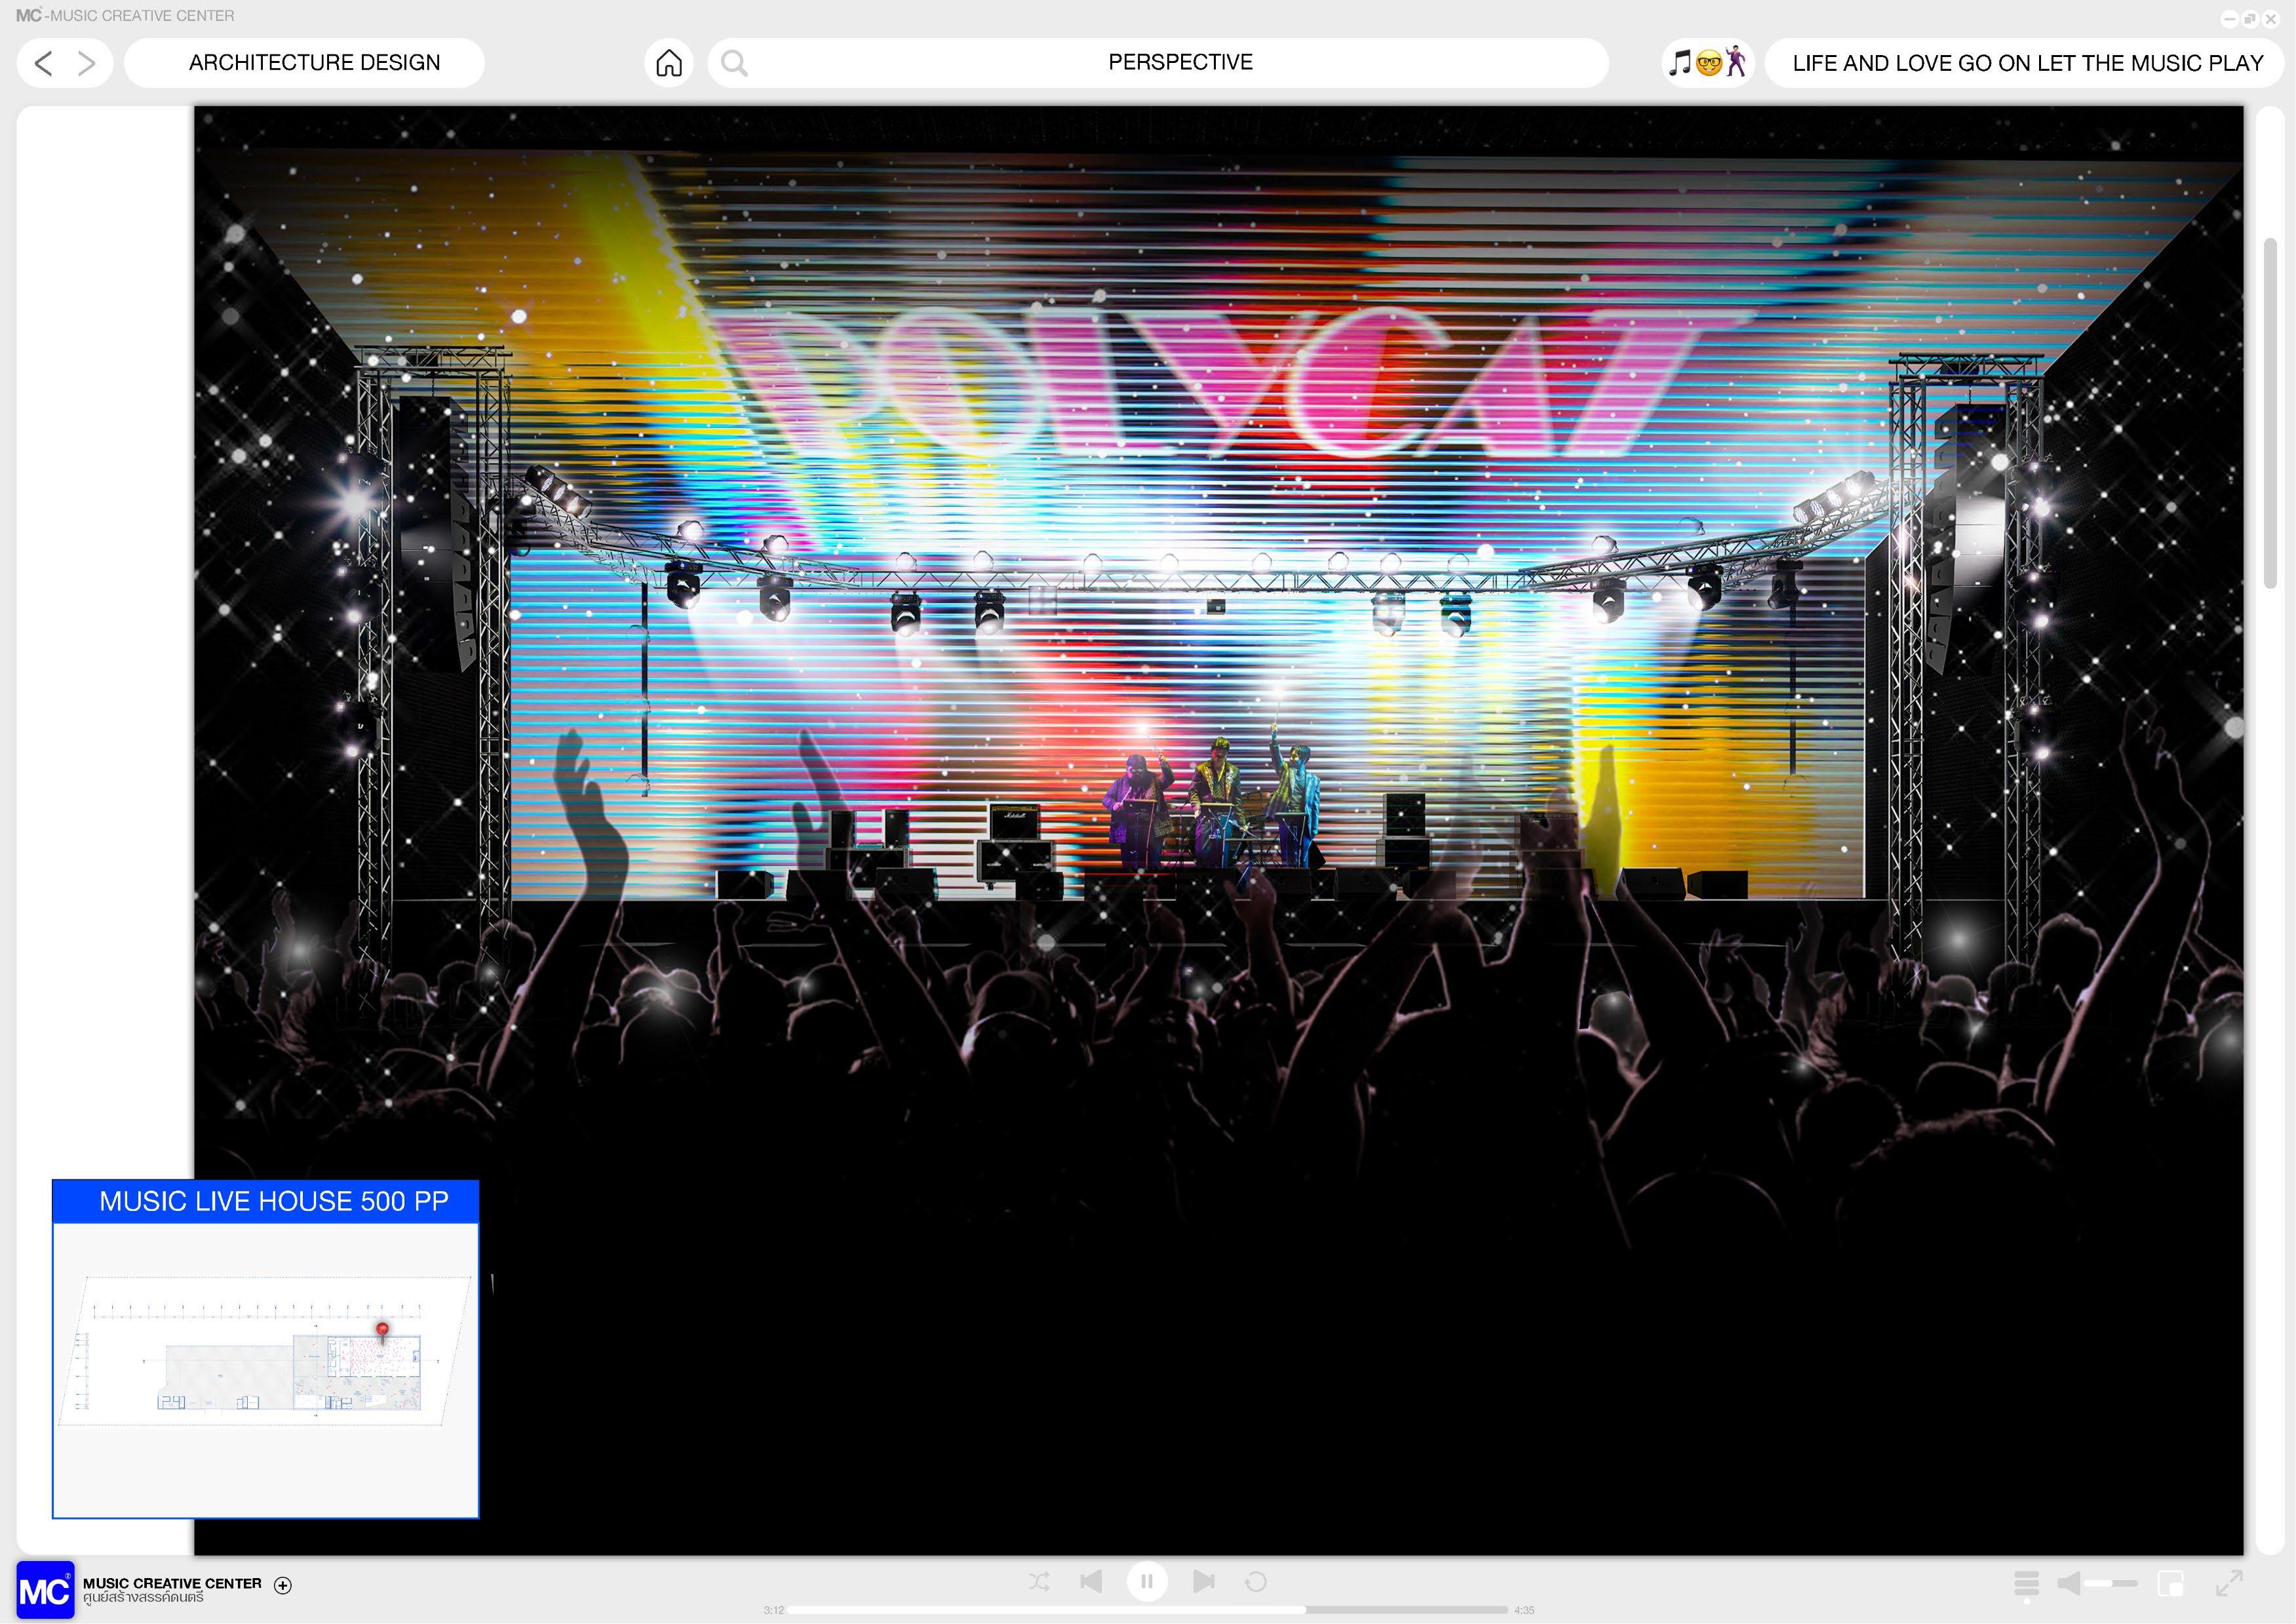
Task: Click the search magnifier icon
Action: click(x=734, y=64)
